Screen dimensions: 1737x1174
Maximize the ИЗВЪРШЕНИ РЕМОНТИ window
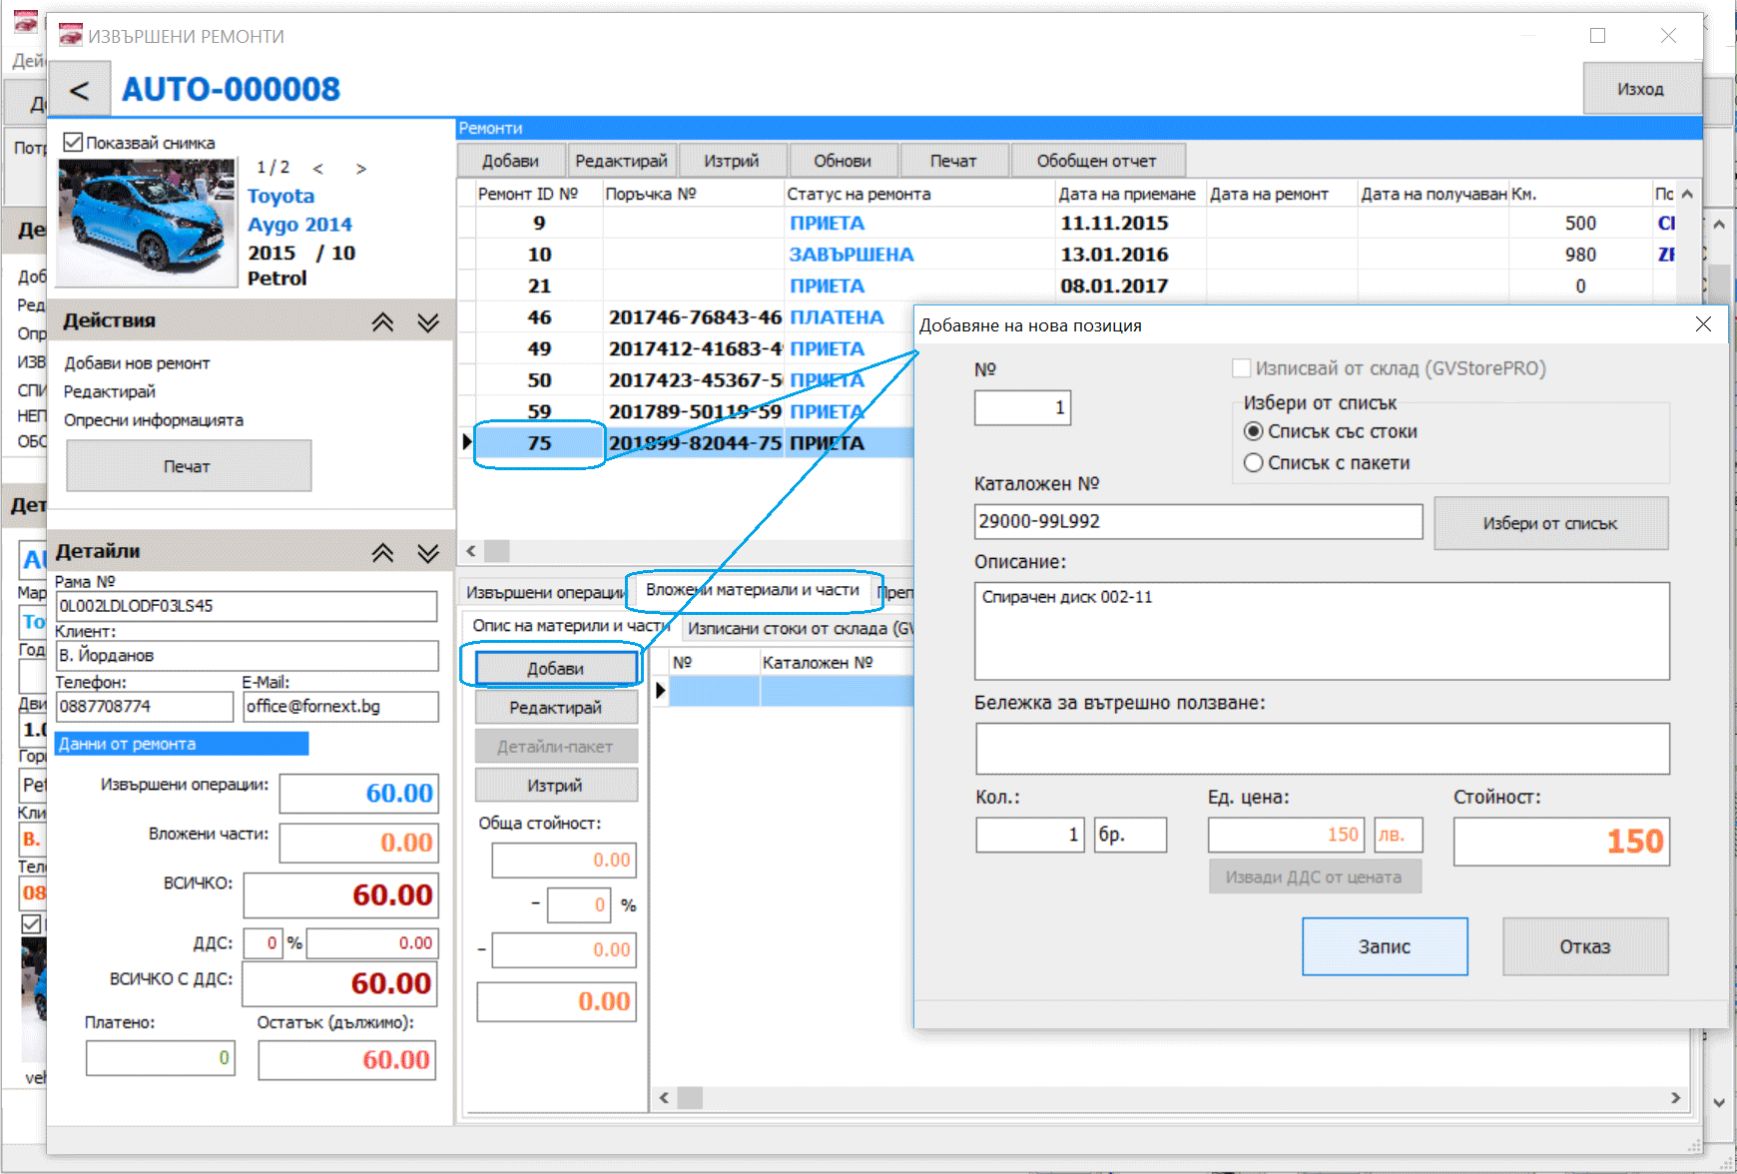[x=1598, y=36]
